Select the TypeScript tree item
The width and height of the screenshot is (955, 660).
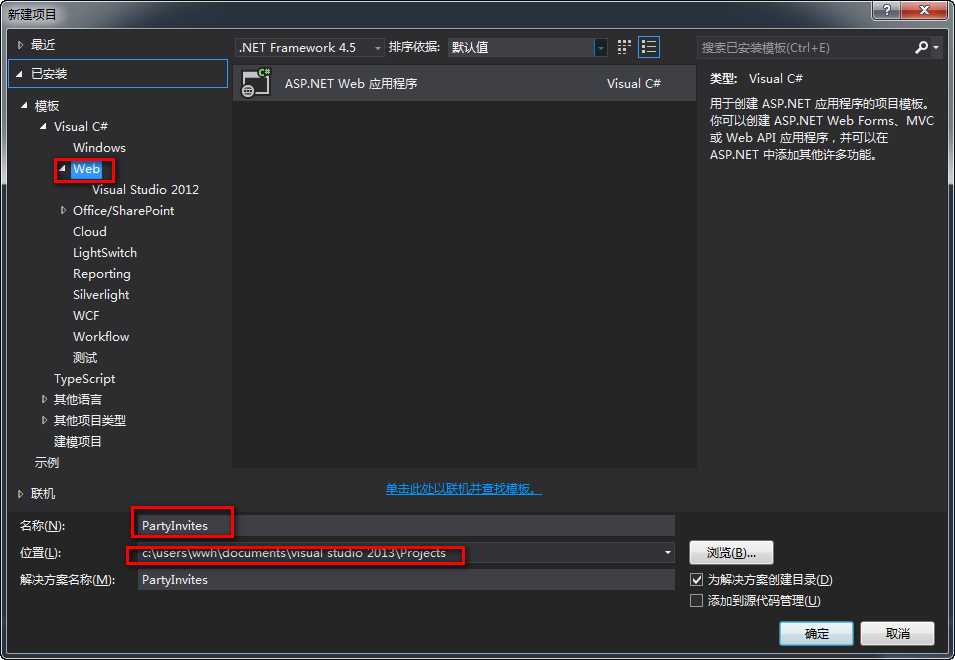point(84,378)
